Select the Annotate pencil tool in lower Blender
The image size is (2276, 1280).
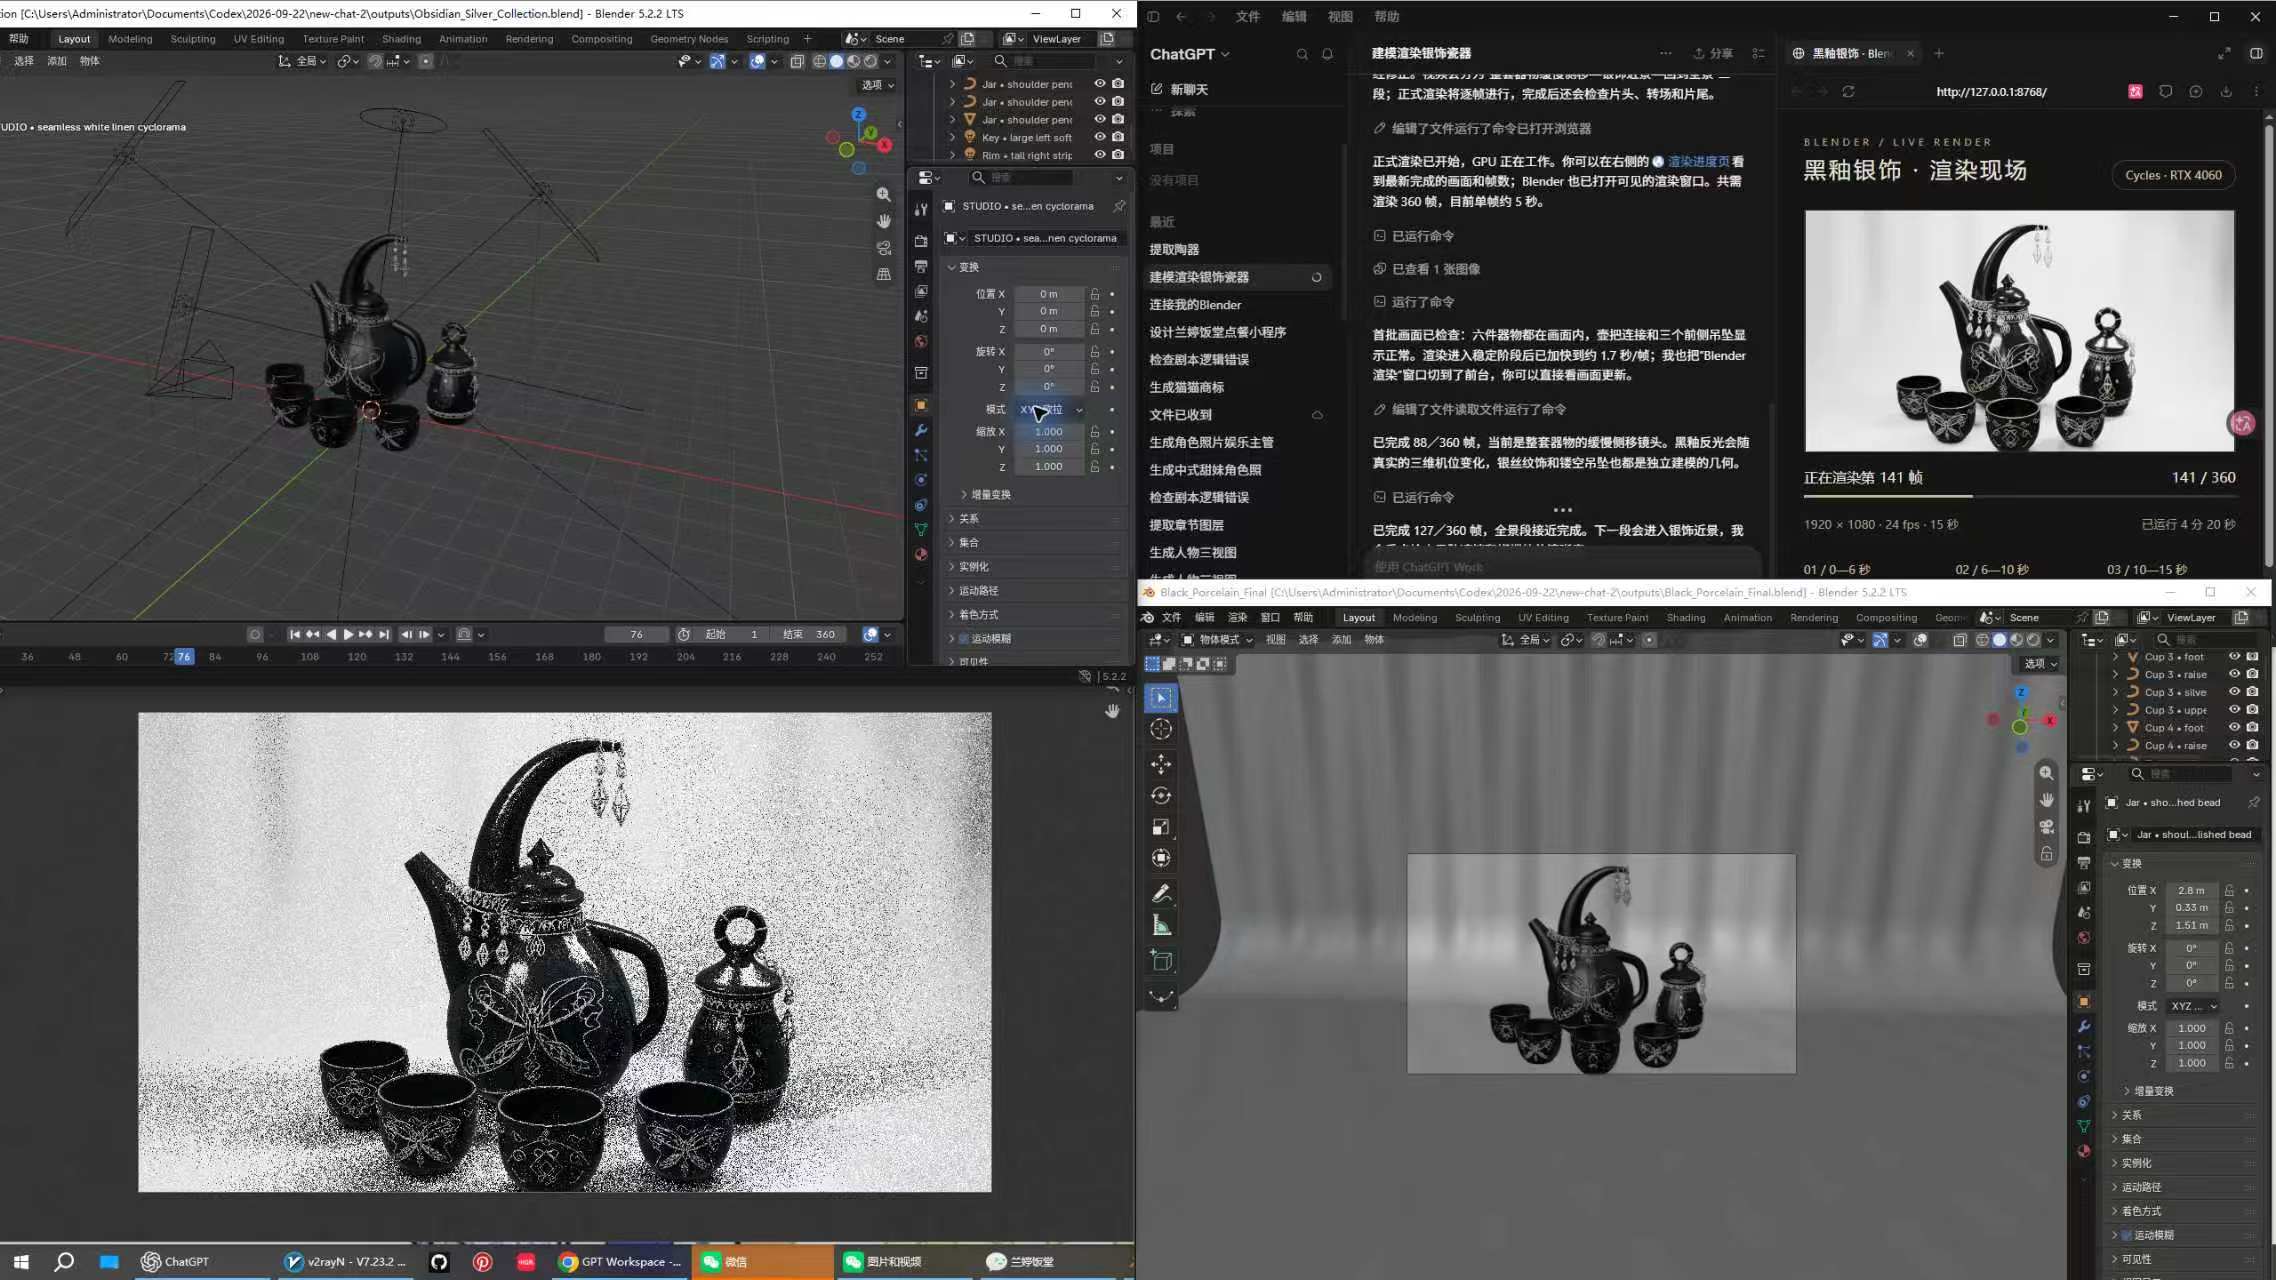(1161, 893)
